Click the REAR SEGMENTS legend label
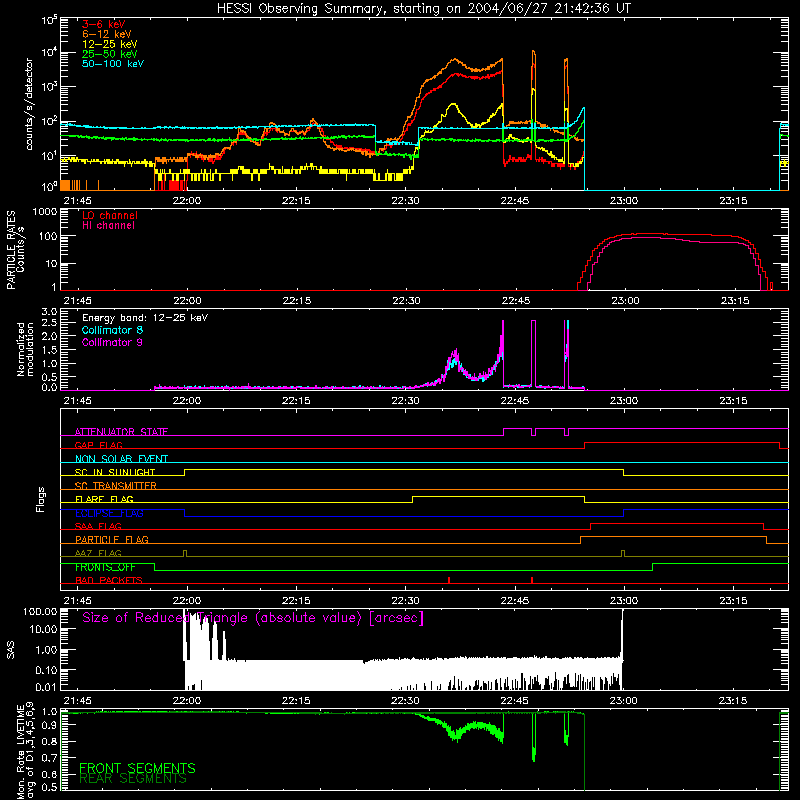Image resolution: width=800 pixels, height=800 pixels. point(133,779)
